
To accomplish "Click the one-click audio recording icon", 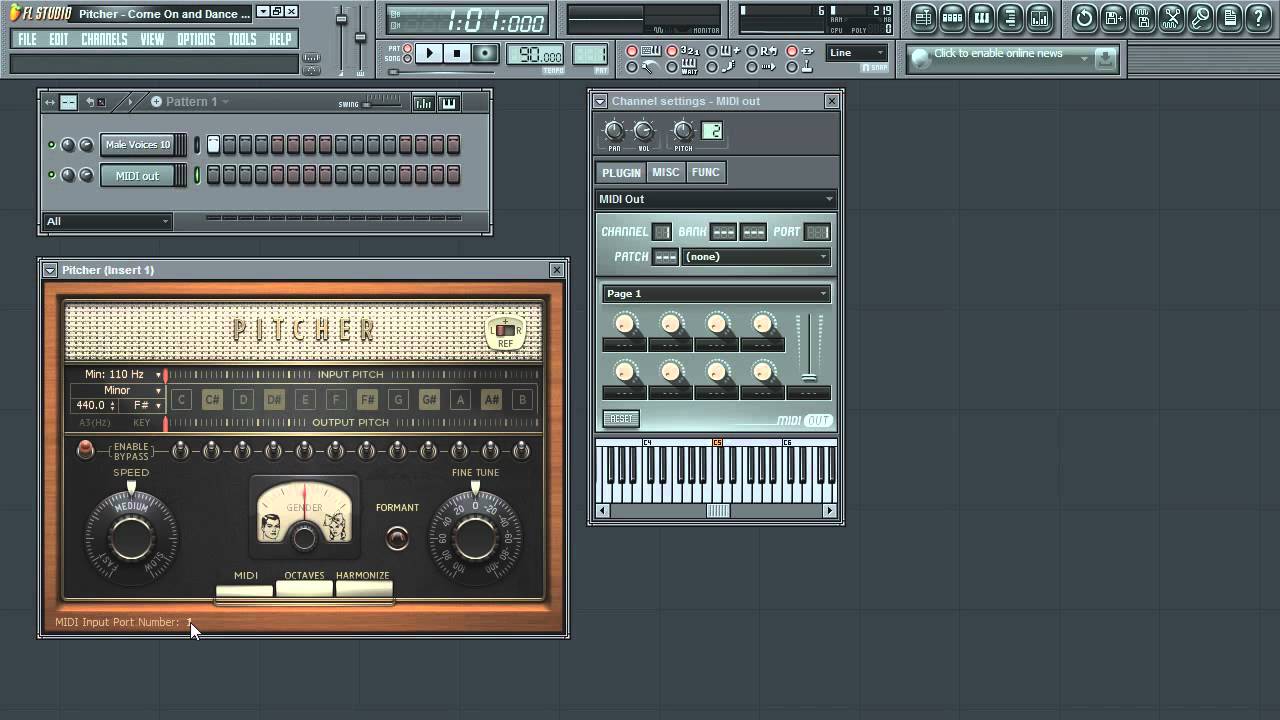I will tap(1200, 17).
